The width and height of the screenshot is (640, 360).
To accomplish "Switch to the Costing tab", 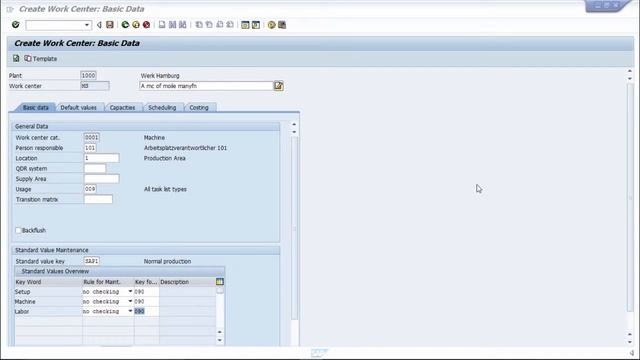I will pos(199,107).
